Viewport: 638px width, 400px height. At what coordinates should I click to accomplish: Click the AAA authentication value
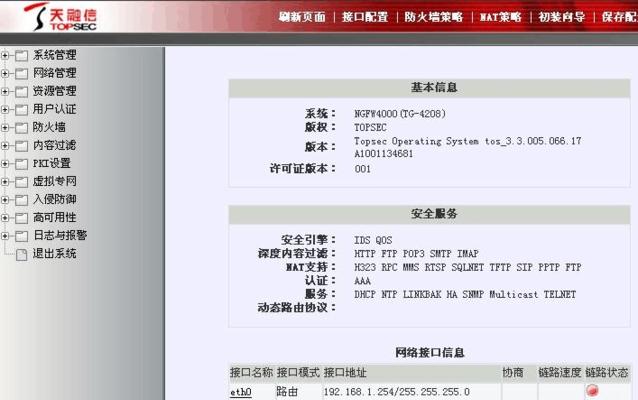tap(363, 281)
